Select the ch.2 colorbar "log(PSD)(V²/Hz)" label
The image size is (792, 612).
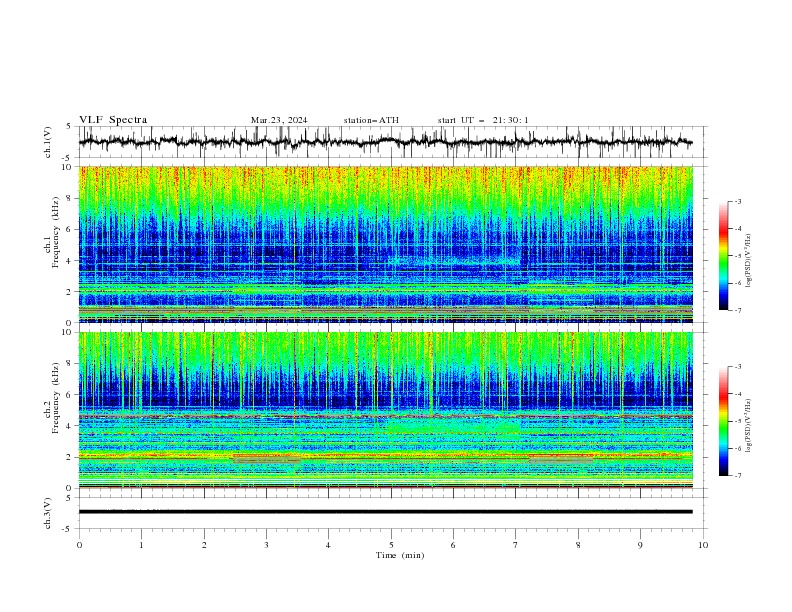[749, 426]
